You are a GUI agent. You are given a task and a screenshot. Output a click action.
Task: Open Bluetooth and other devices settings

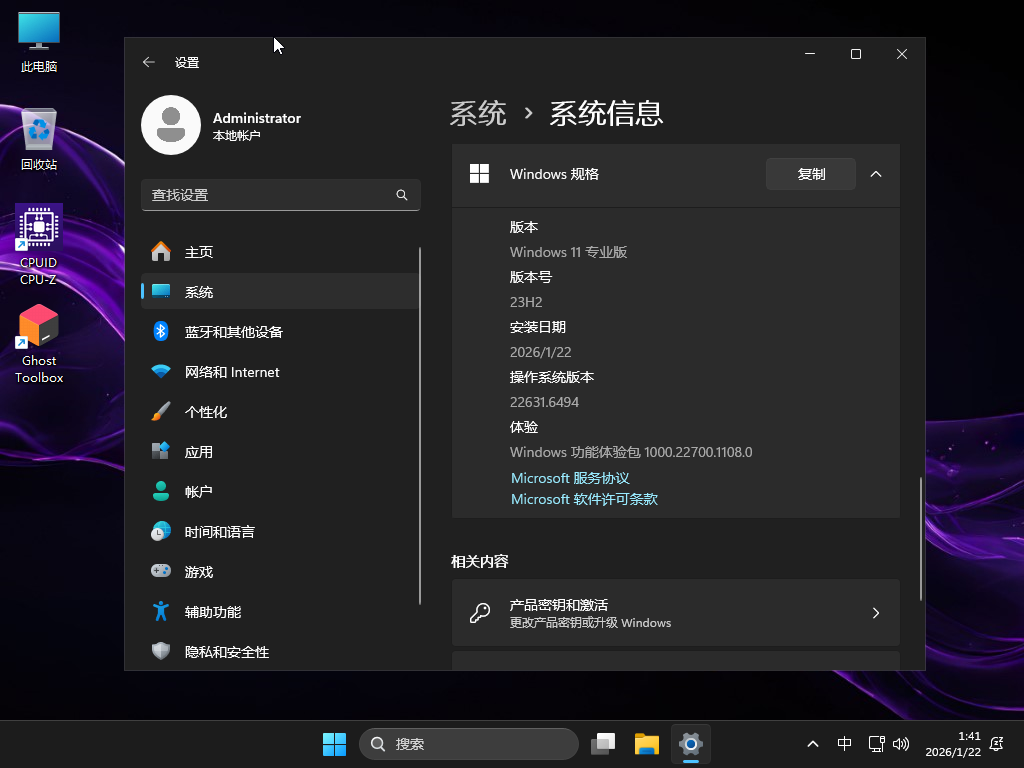click(x=233, y=332)
